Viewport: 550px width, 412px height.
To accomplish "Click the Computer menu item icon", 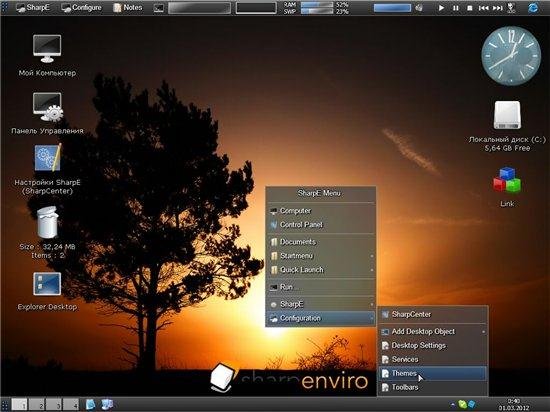I will (x=274, y=211).
